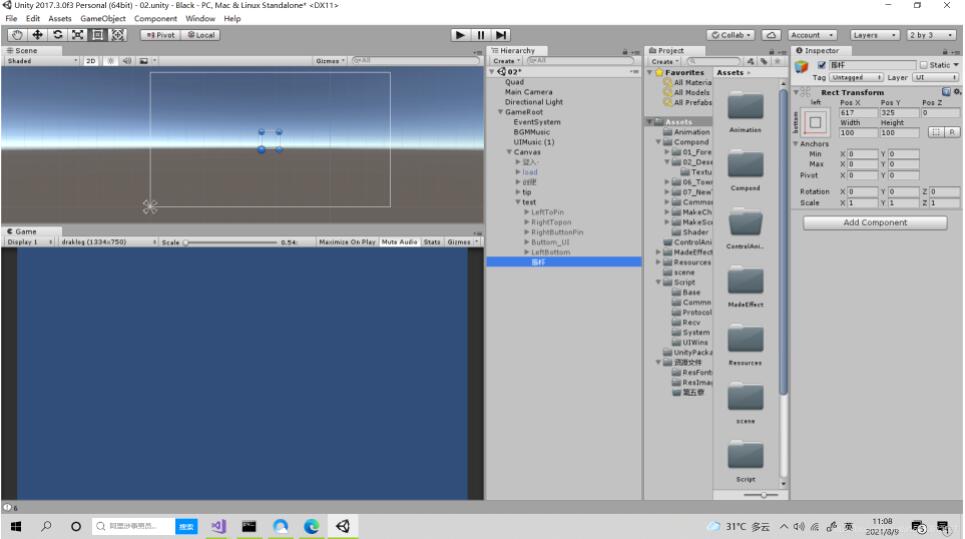The height and width of the screenshot is (539, 965).
Task: Toggle the Pivot handle position
Action: click(x=161, y=35)
